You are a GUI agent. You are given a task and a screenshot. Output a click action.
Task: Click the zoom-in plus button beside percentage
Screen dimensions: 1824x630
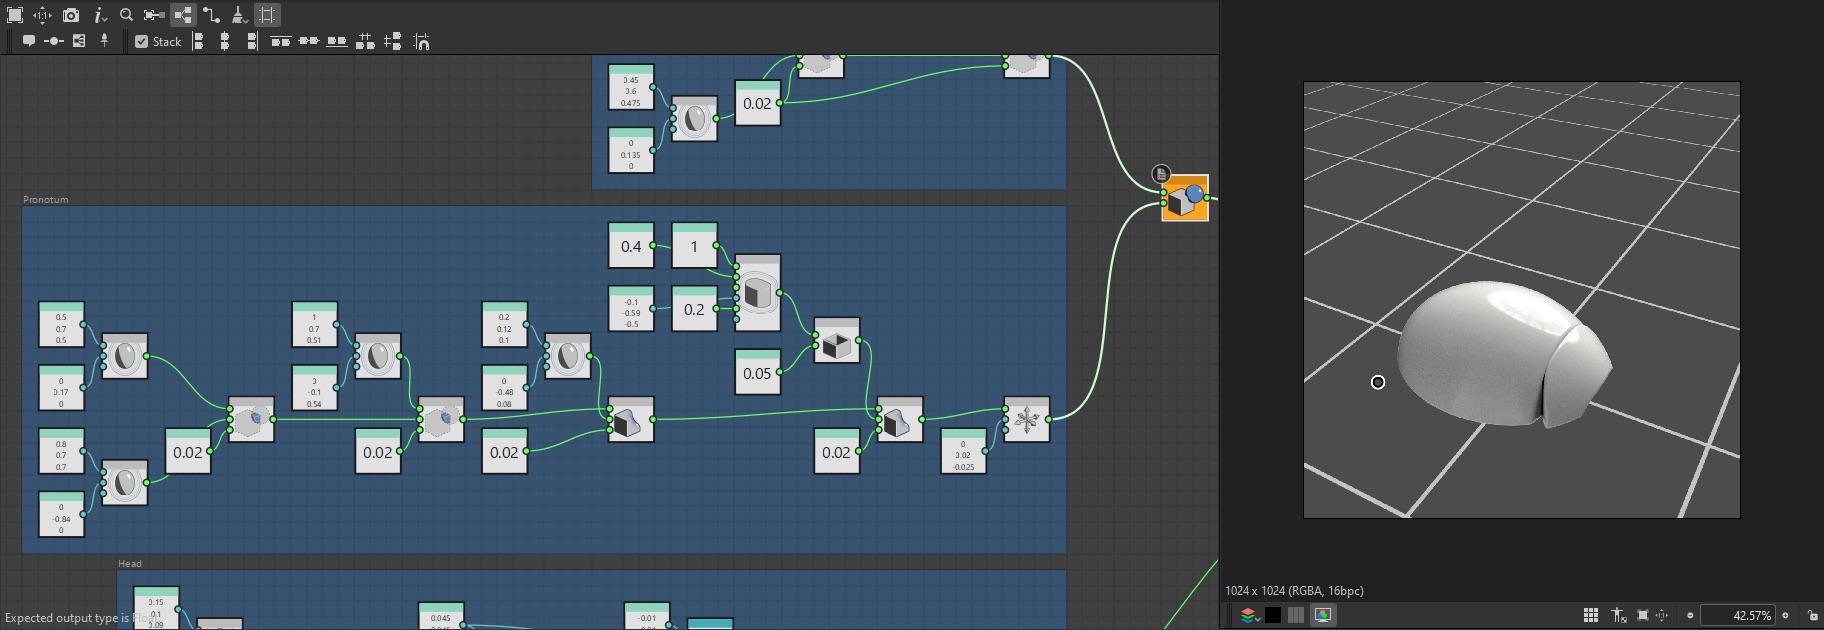pos(1786,615)
